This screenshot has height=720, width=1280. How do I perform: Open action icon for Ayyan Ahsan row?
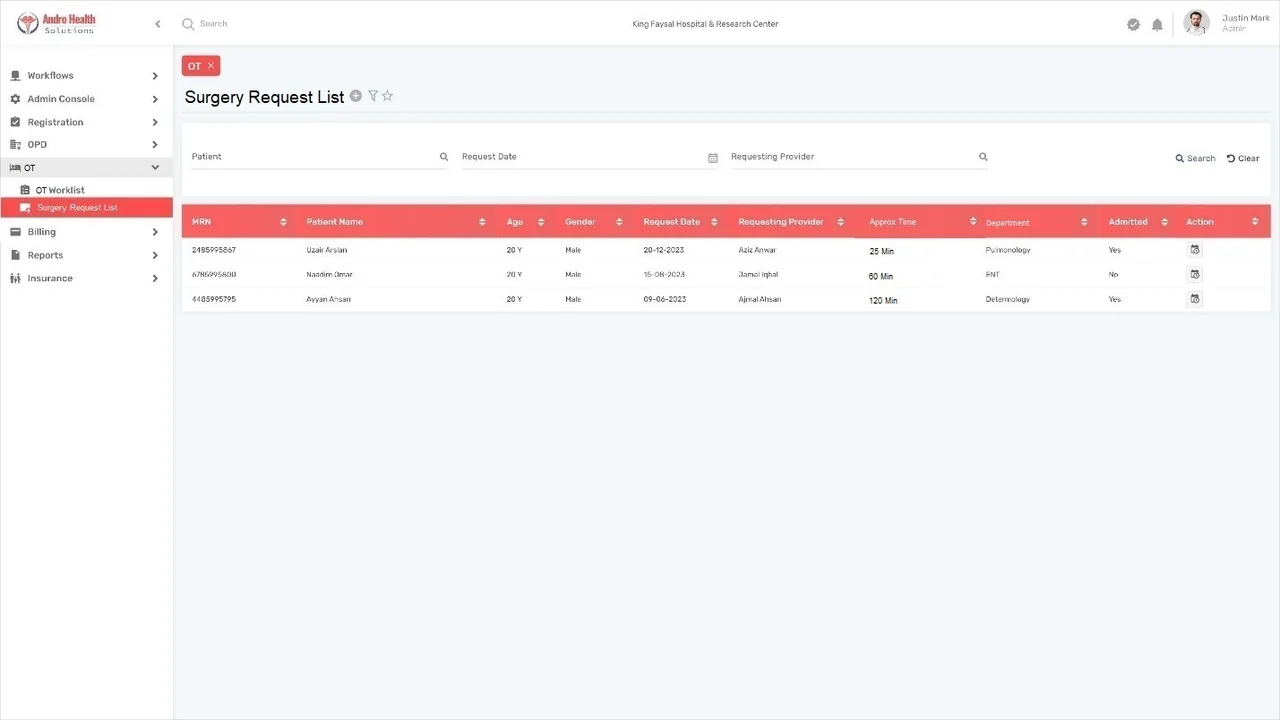[1194, 299]
